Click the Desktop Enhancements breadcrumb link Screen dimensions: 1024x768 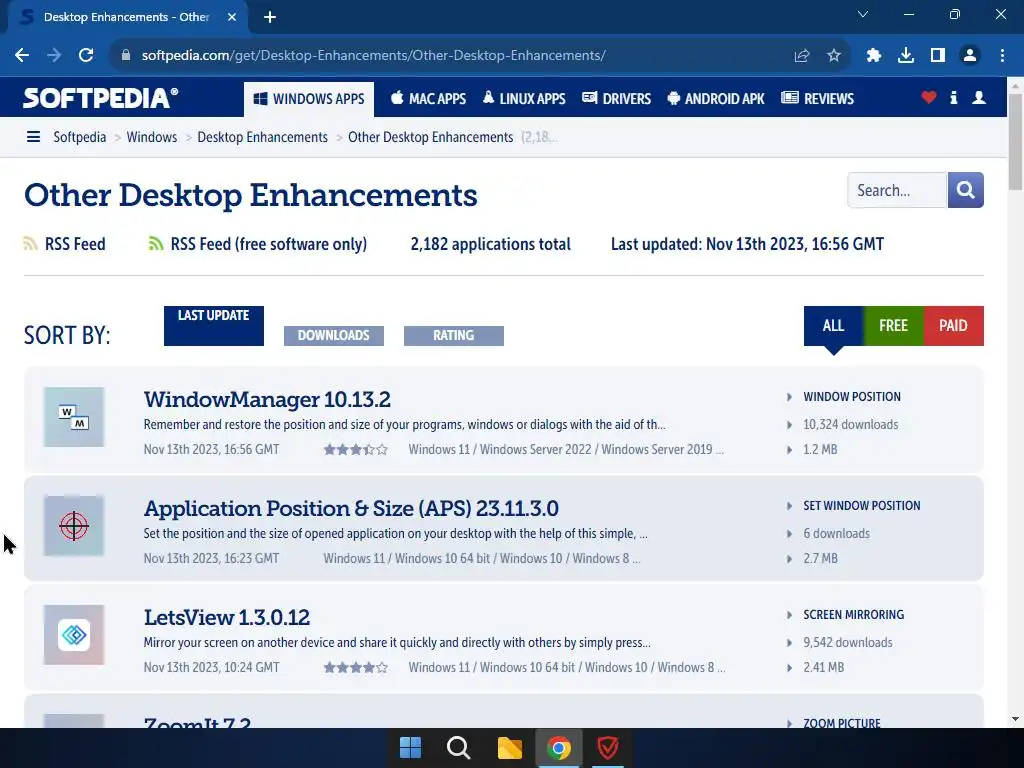(263, 137)
